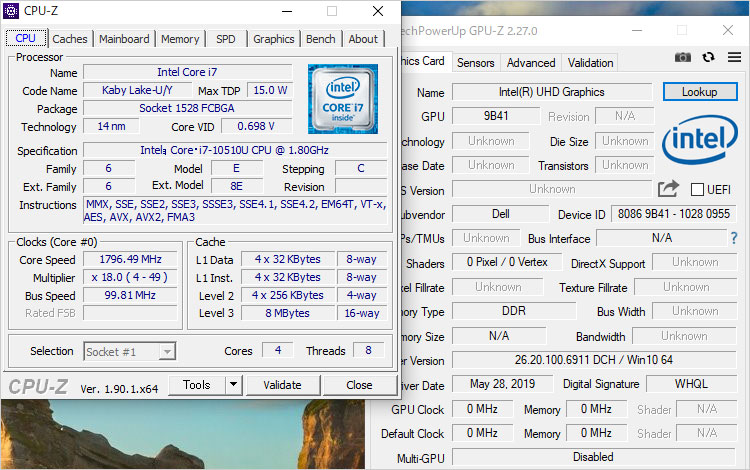
Task: Click the GPU name field 'Intel(R) UHD Graphics'
Action: tap(552, 92)
